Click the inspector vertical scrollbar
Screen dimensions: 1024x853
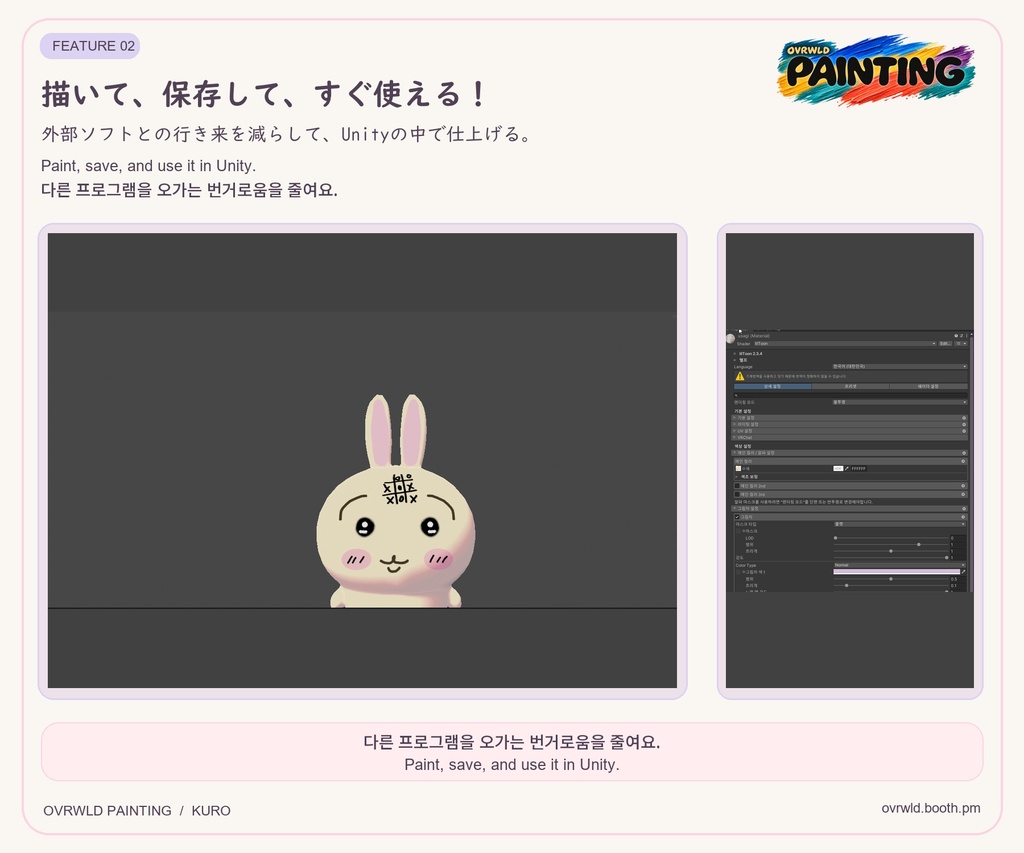coord(971,462)
